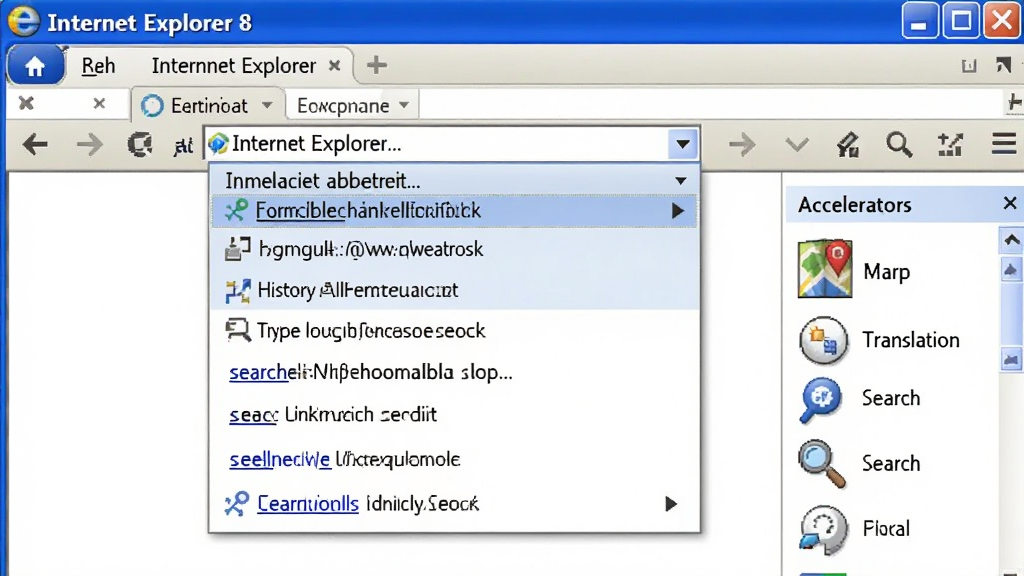Click the go arrow right of address bar
Screen dimensions: 1024x576
[x=742, y=144]
